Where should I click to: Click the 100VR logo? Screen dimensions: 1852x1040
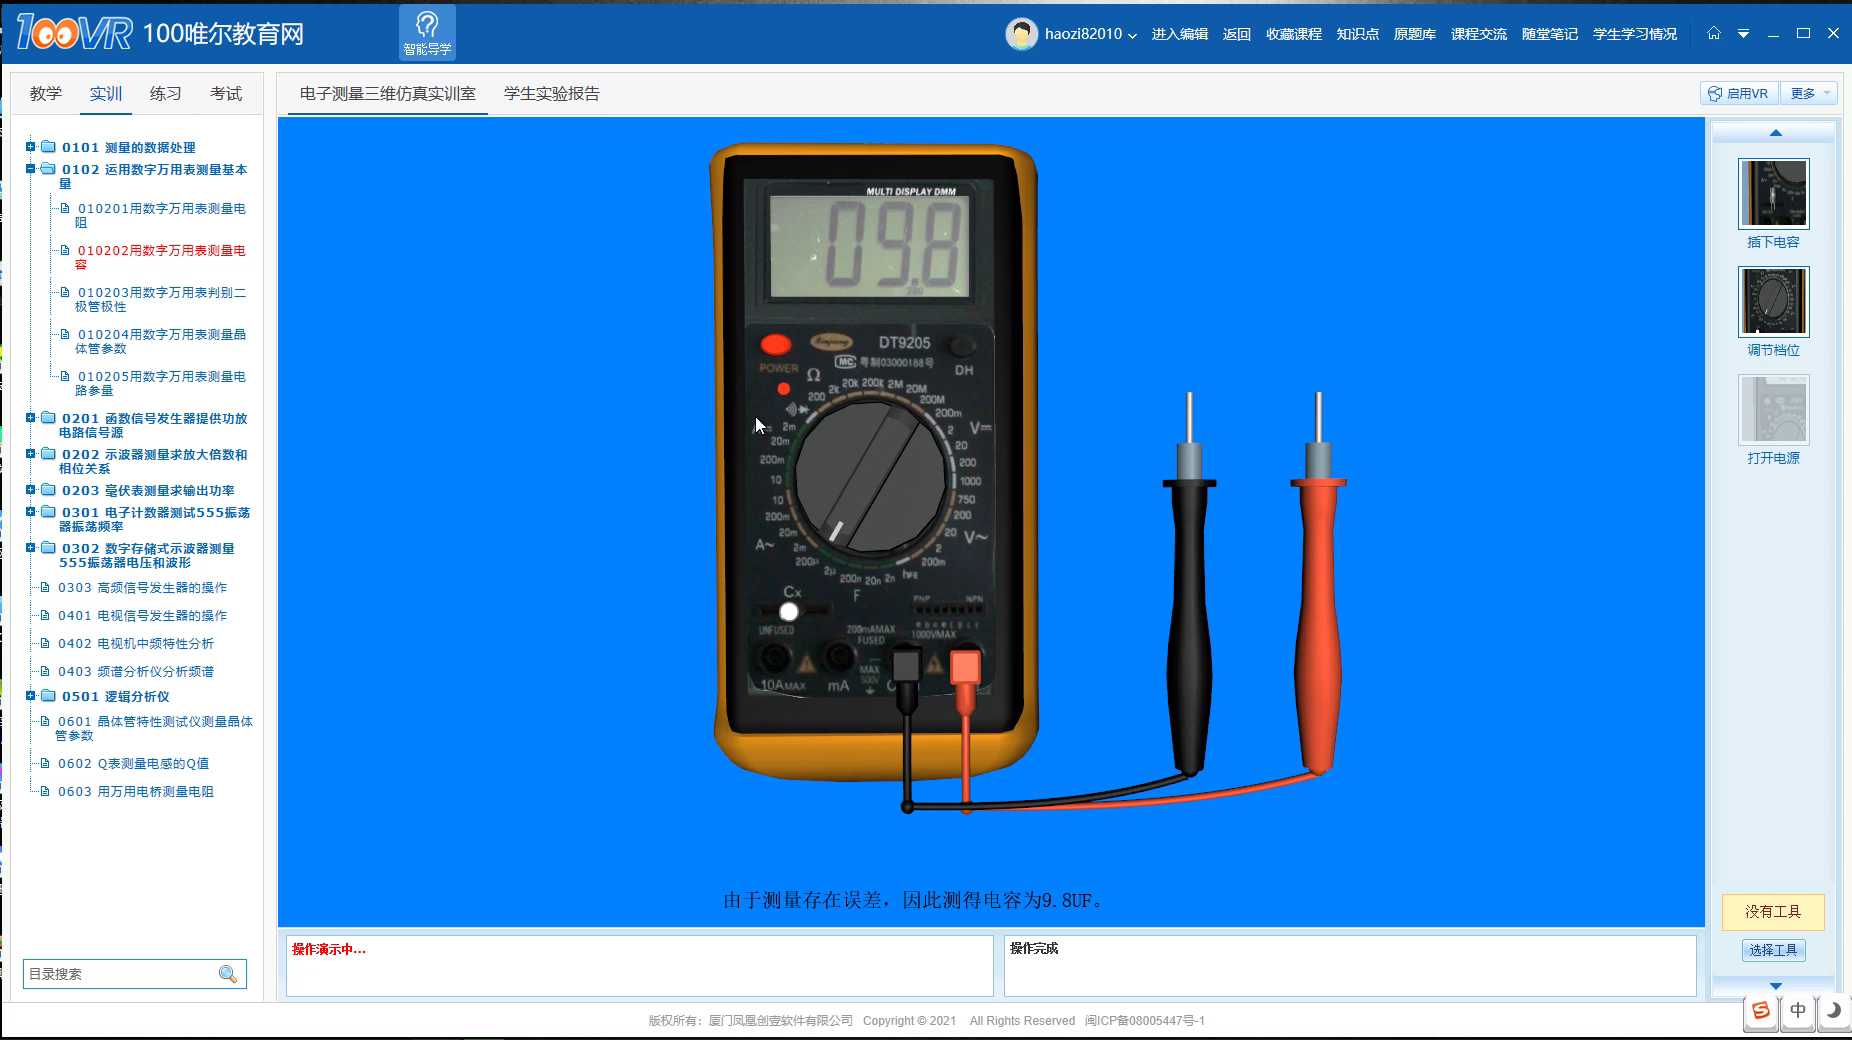tap(74, 33)
